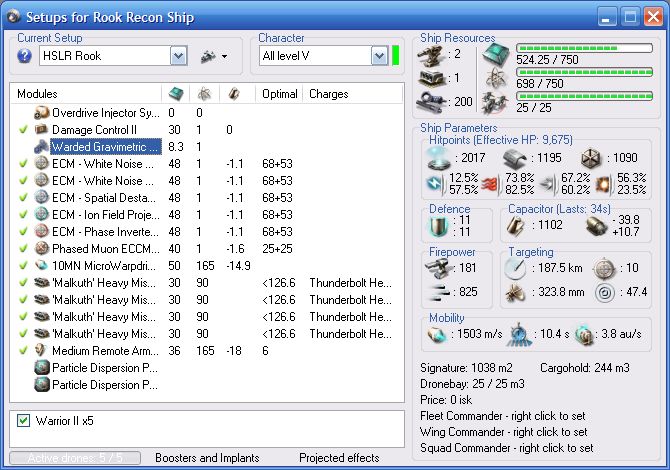The image size is (670, 470).
Task: Click the targeting range icon showing 187.5 km
Action: pyautogui.click(x=515, y=268)
